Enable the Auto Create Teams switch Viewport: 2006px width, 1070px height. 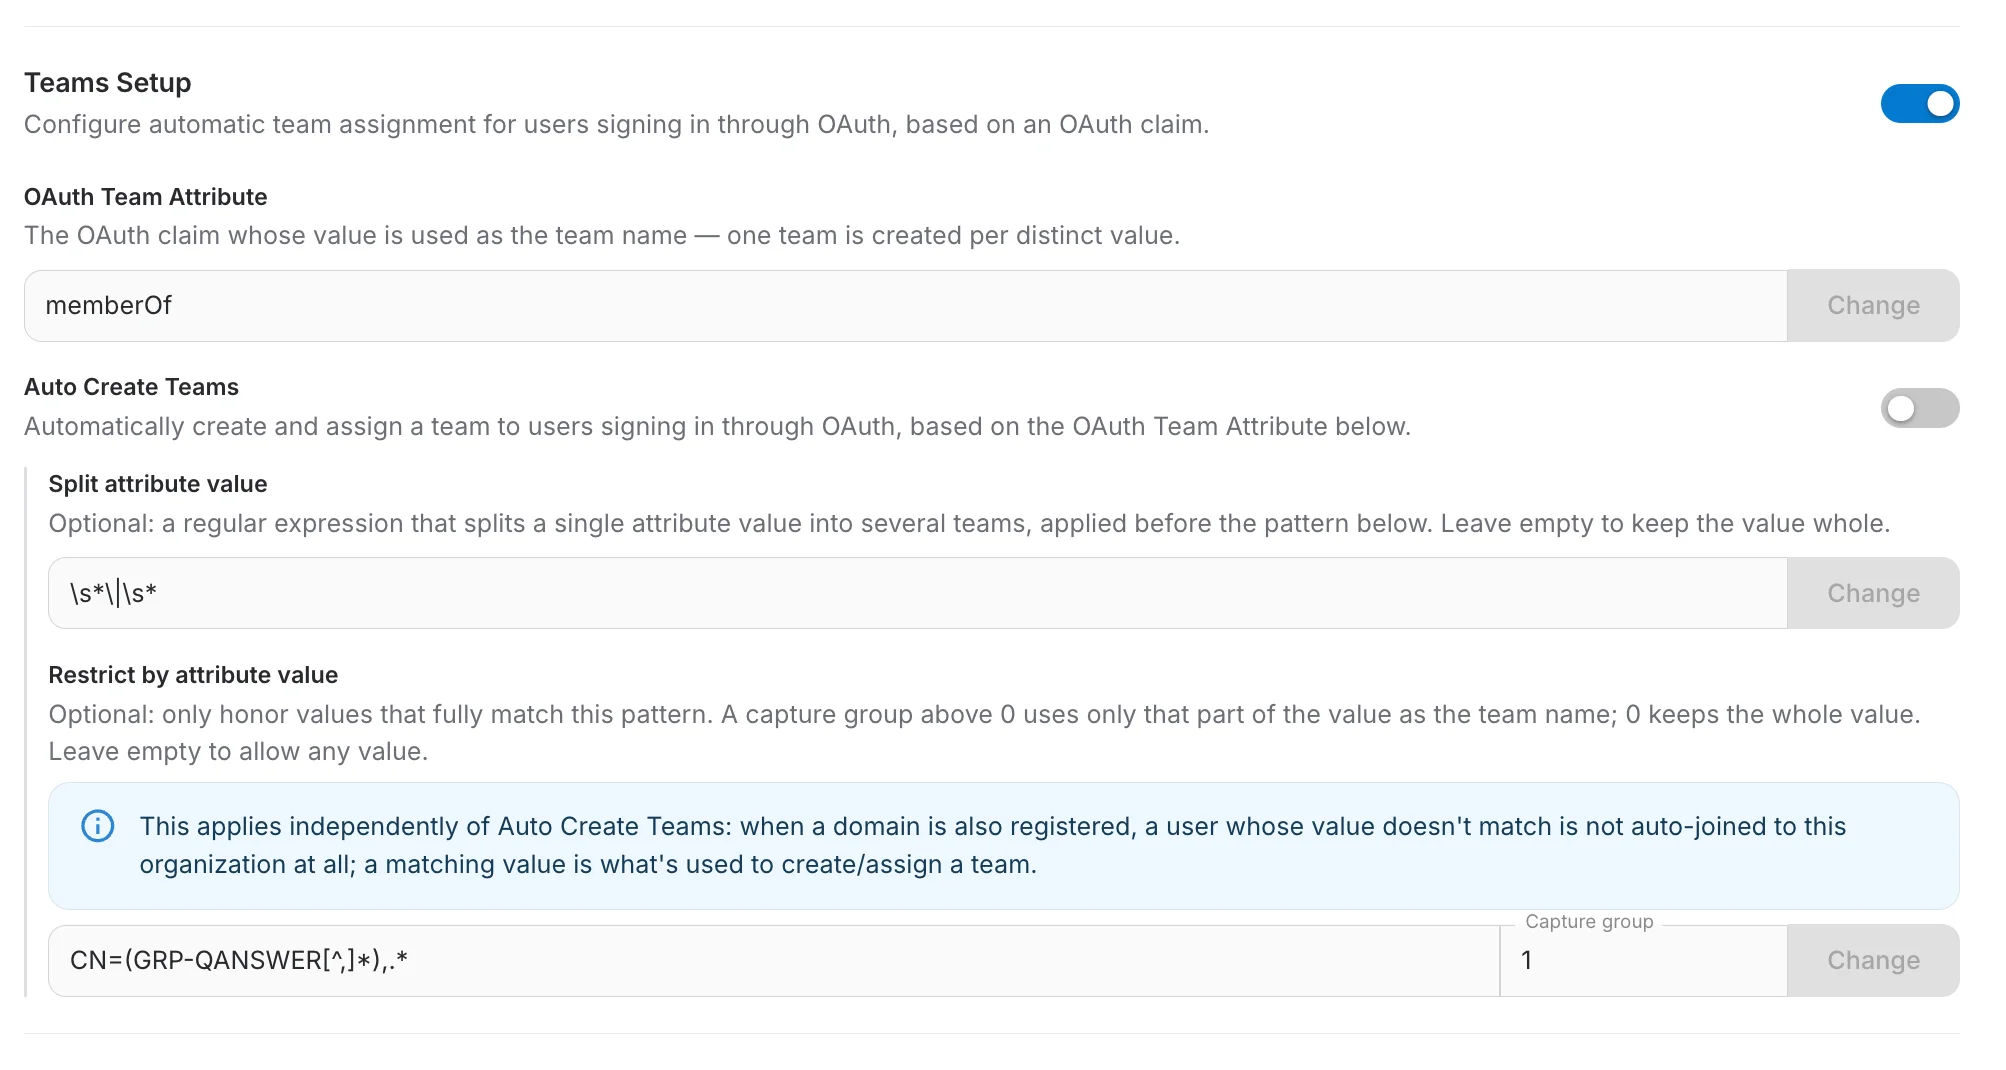[x=1919, y=408]
